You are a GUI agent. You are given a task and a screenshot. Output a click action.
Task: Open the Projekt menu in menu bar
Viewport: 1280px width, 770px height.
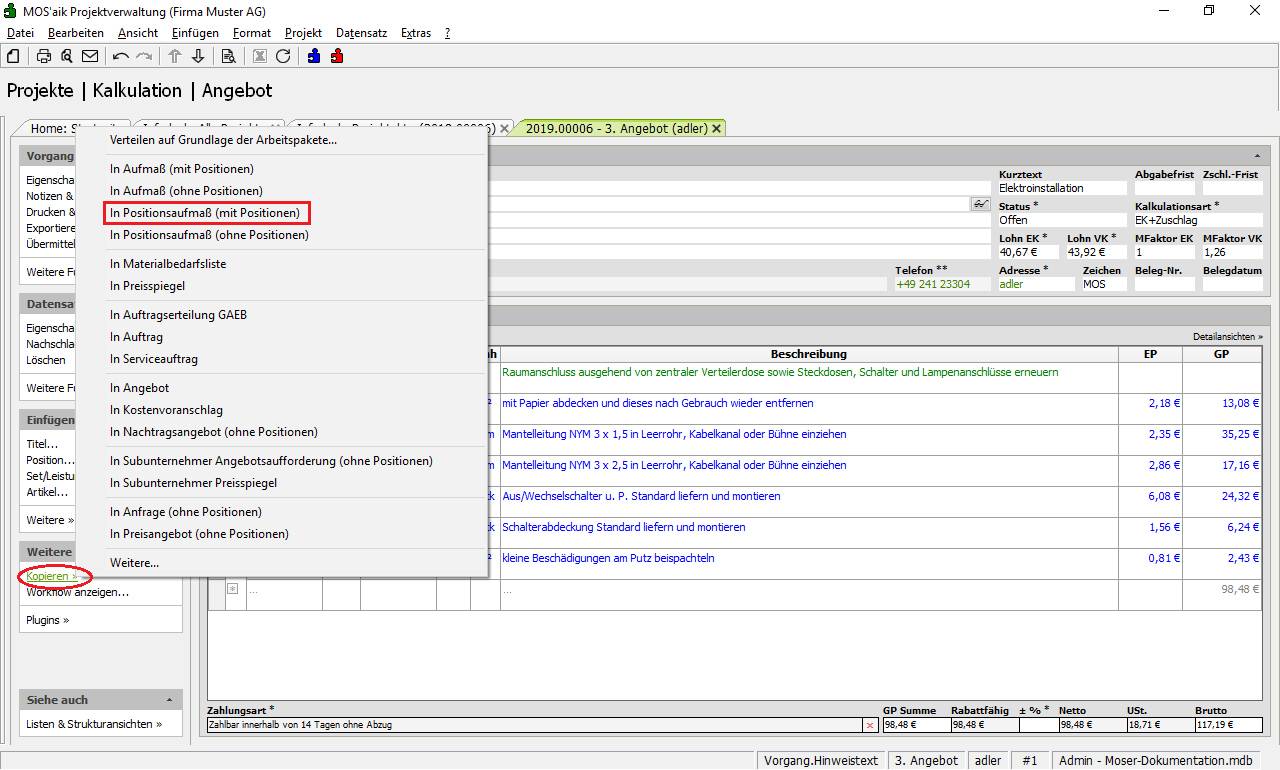303,33
